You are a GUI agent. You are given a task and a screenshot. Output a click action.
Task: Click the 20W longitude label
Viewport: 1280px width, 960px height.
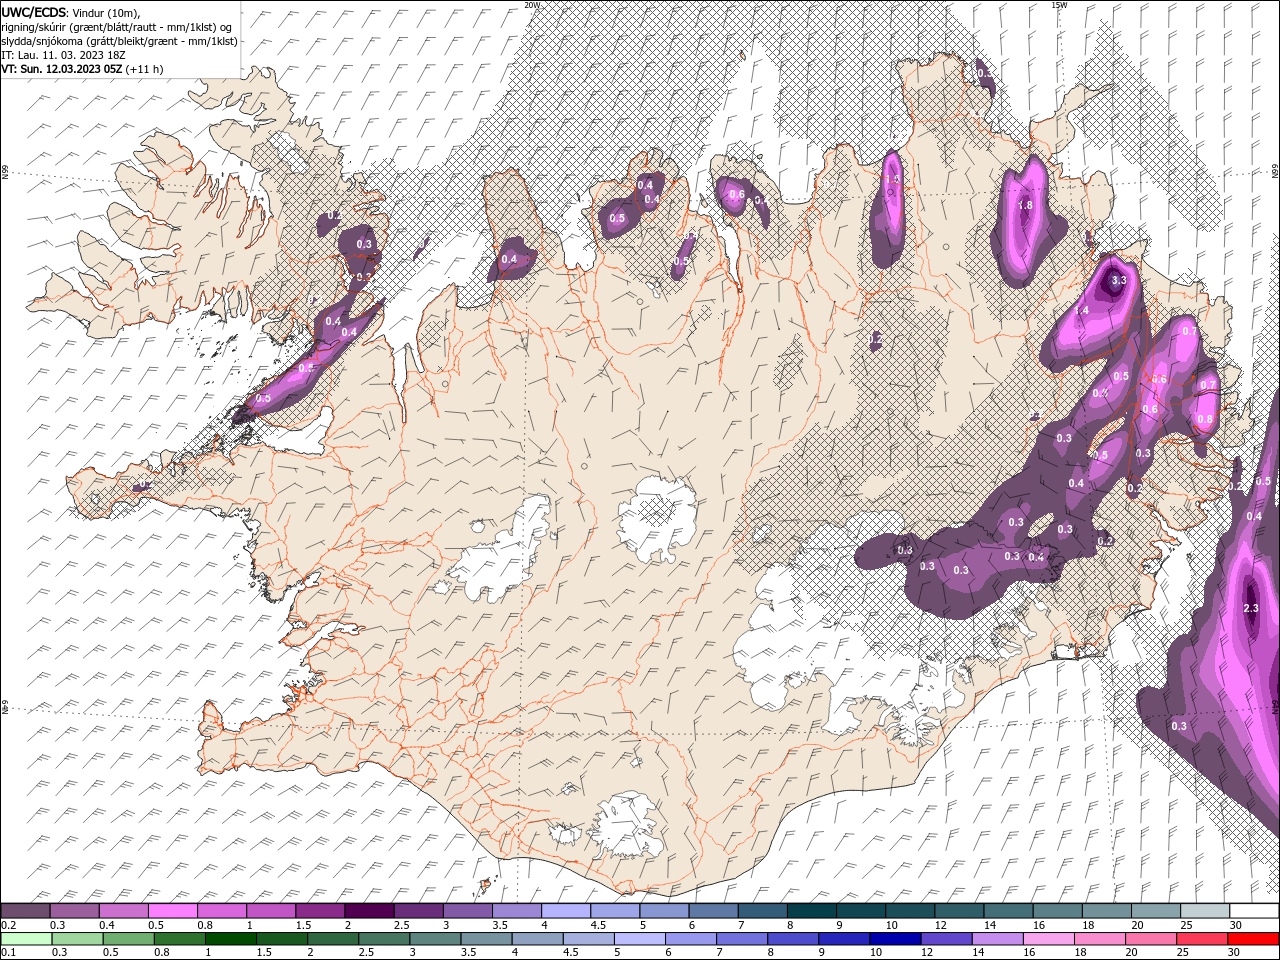[x=532, y=5]
